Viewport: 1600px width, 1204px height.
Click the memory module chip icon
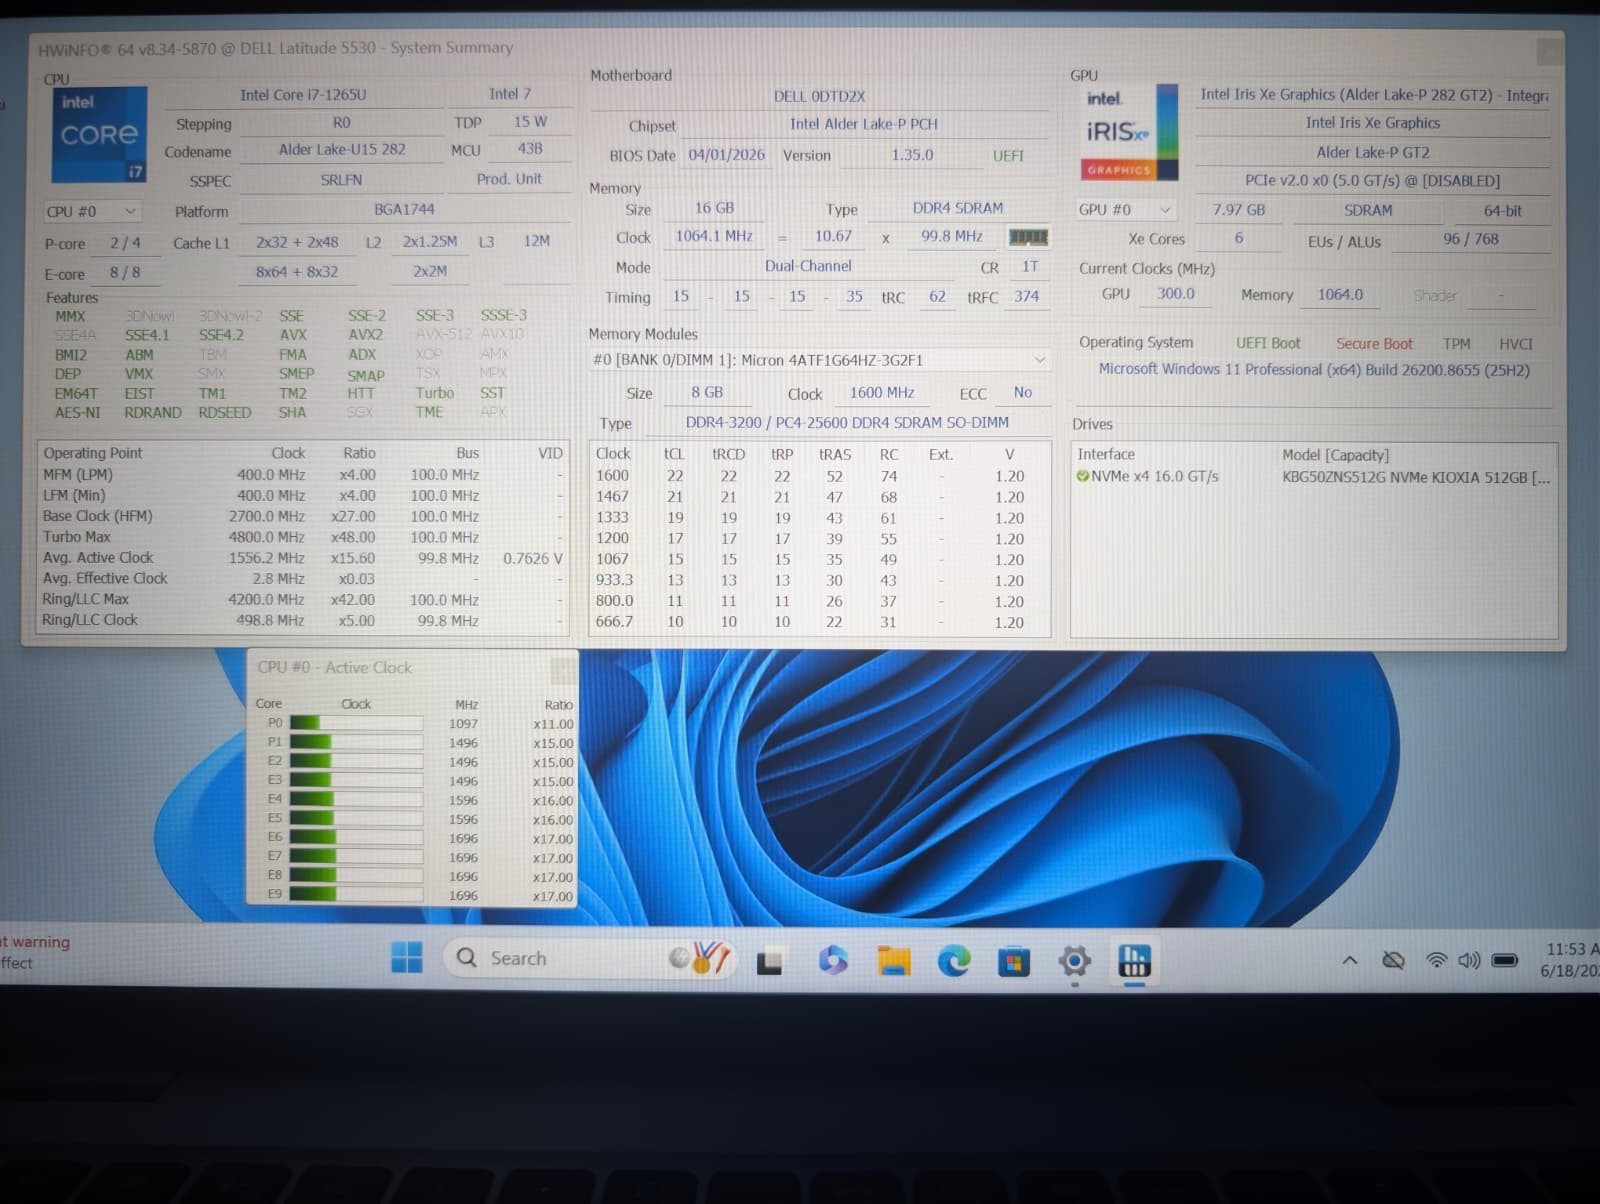click(x=1028, y=237)
